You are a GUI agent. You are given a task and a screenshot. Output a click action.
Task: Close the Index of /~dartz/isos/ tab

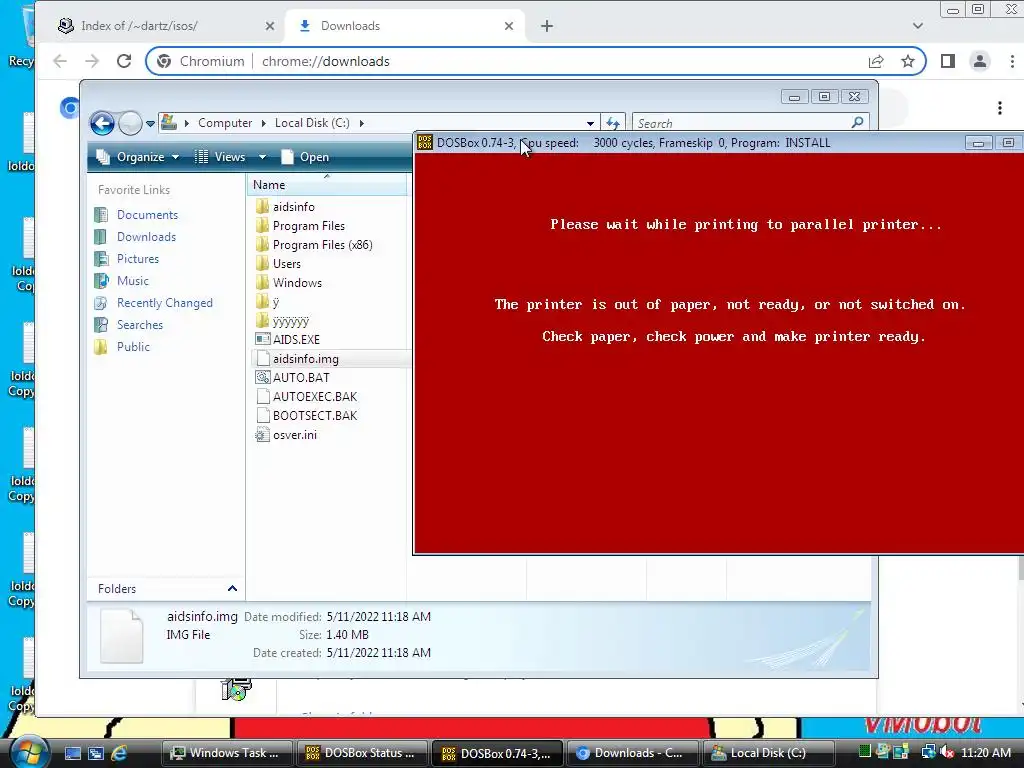pyautogui.click(x=270, y=26)
